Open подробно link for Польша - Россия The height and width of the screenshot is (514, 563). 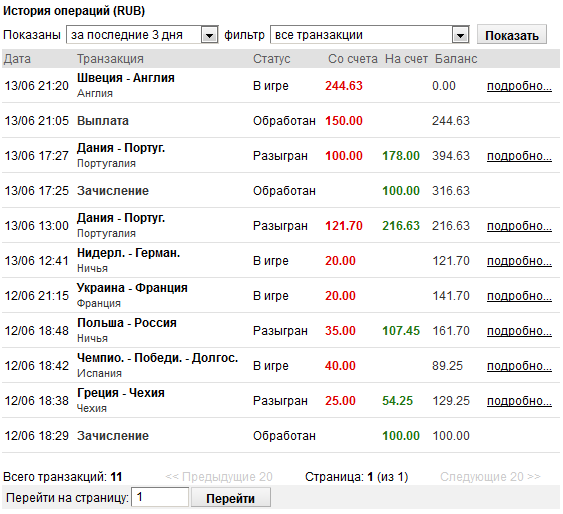point(519,331)
